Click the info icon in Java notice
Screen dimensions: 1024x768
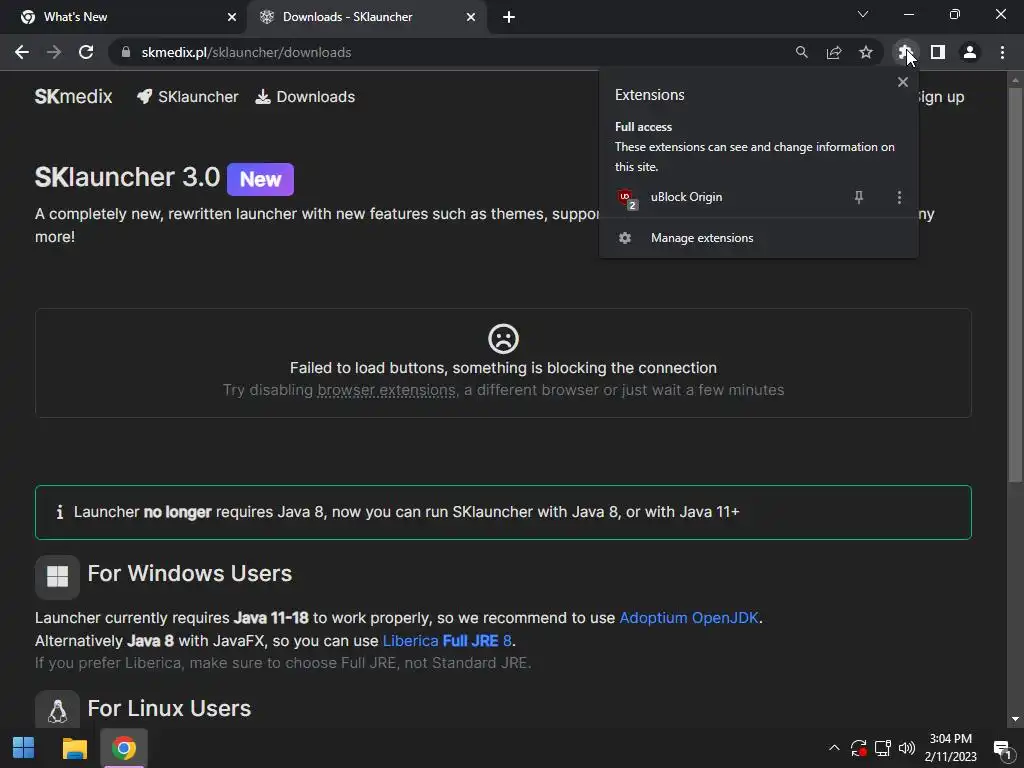point(59,512)
